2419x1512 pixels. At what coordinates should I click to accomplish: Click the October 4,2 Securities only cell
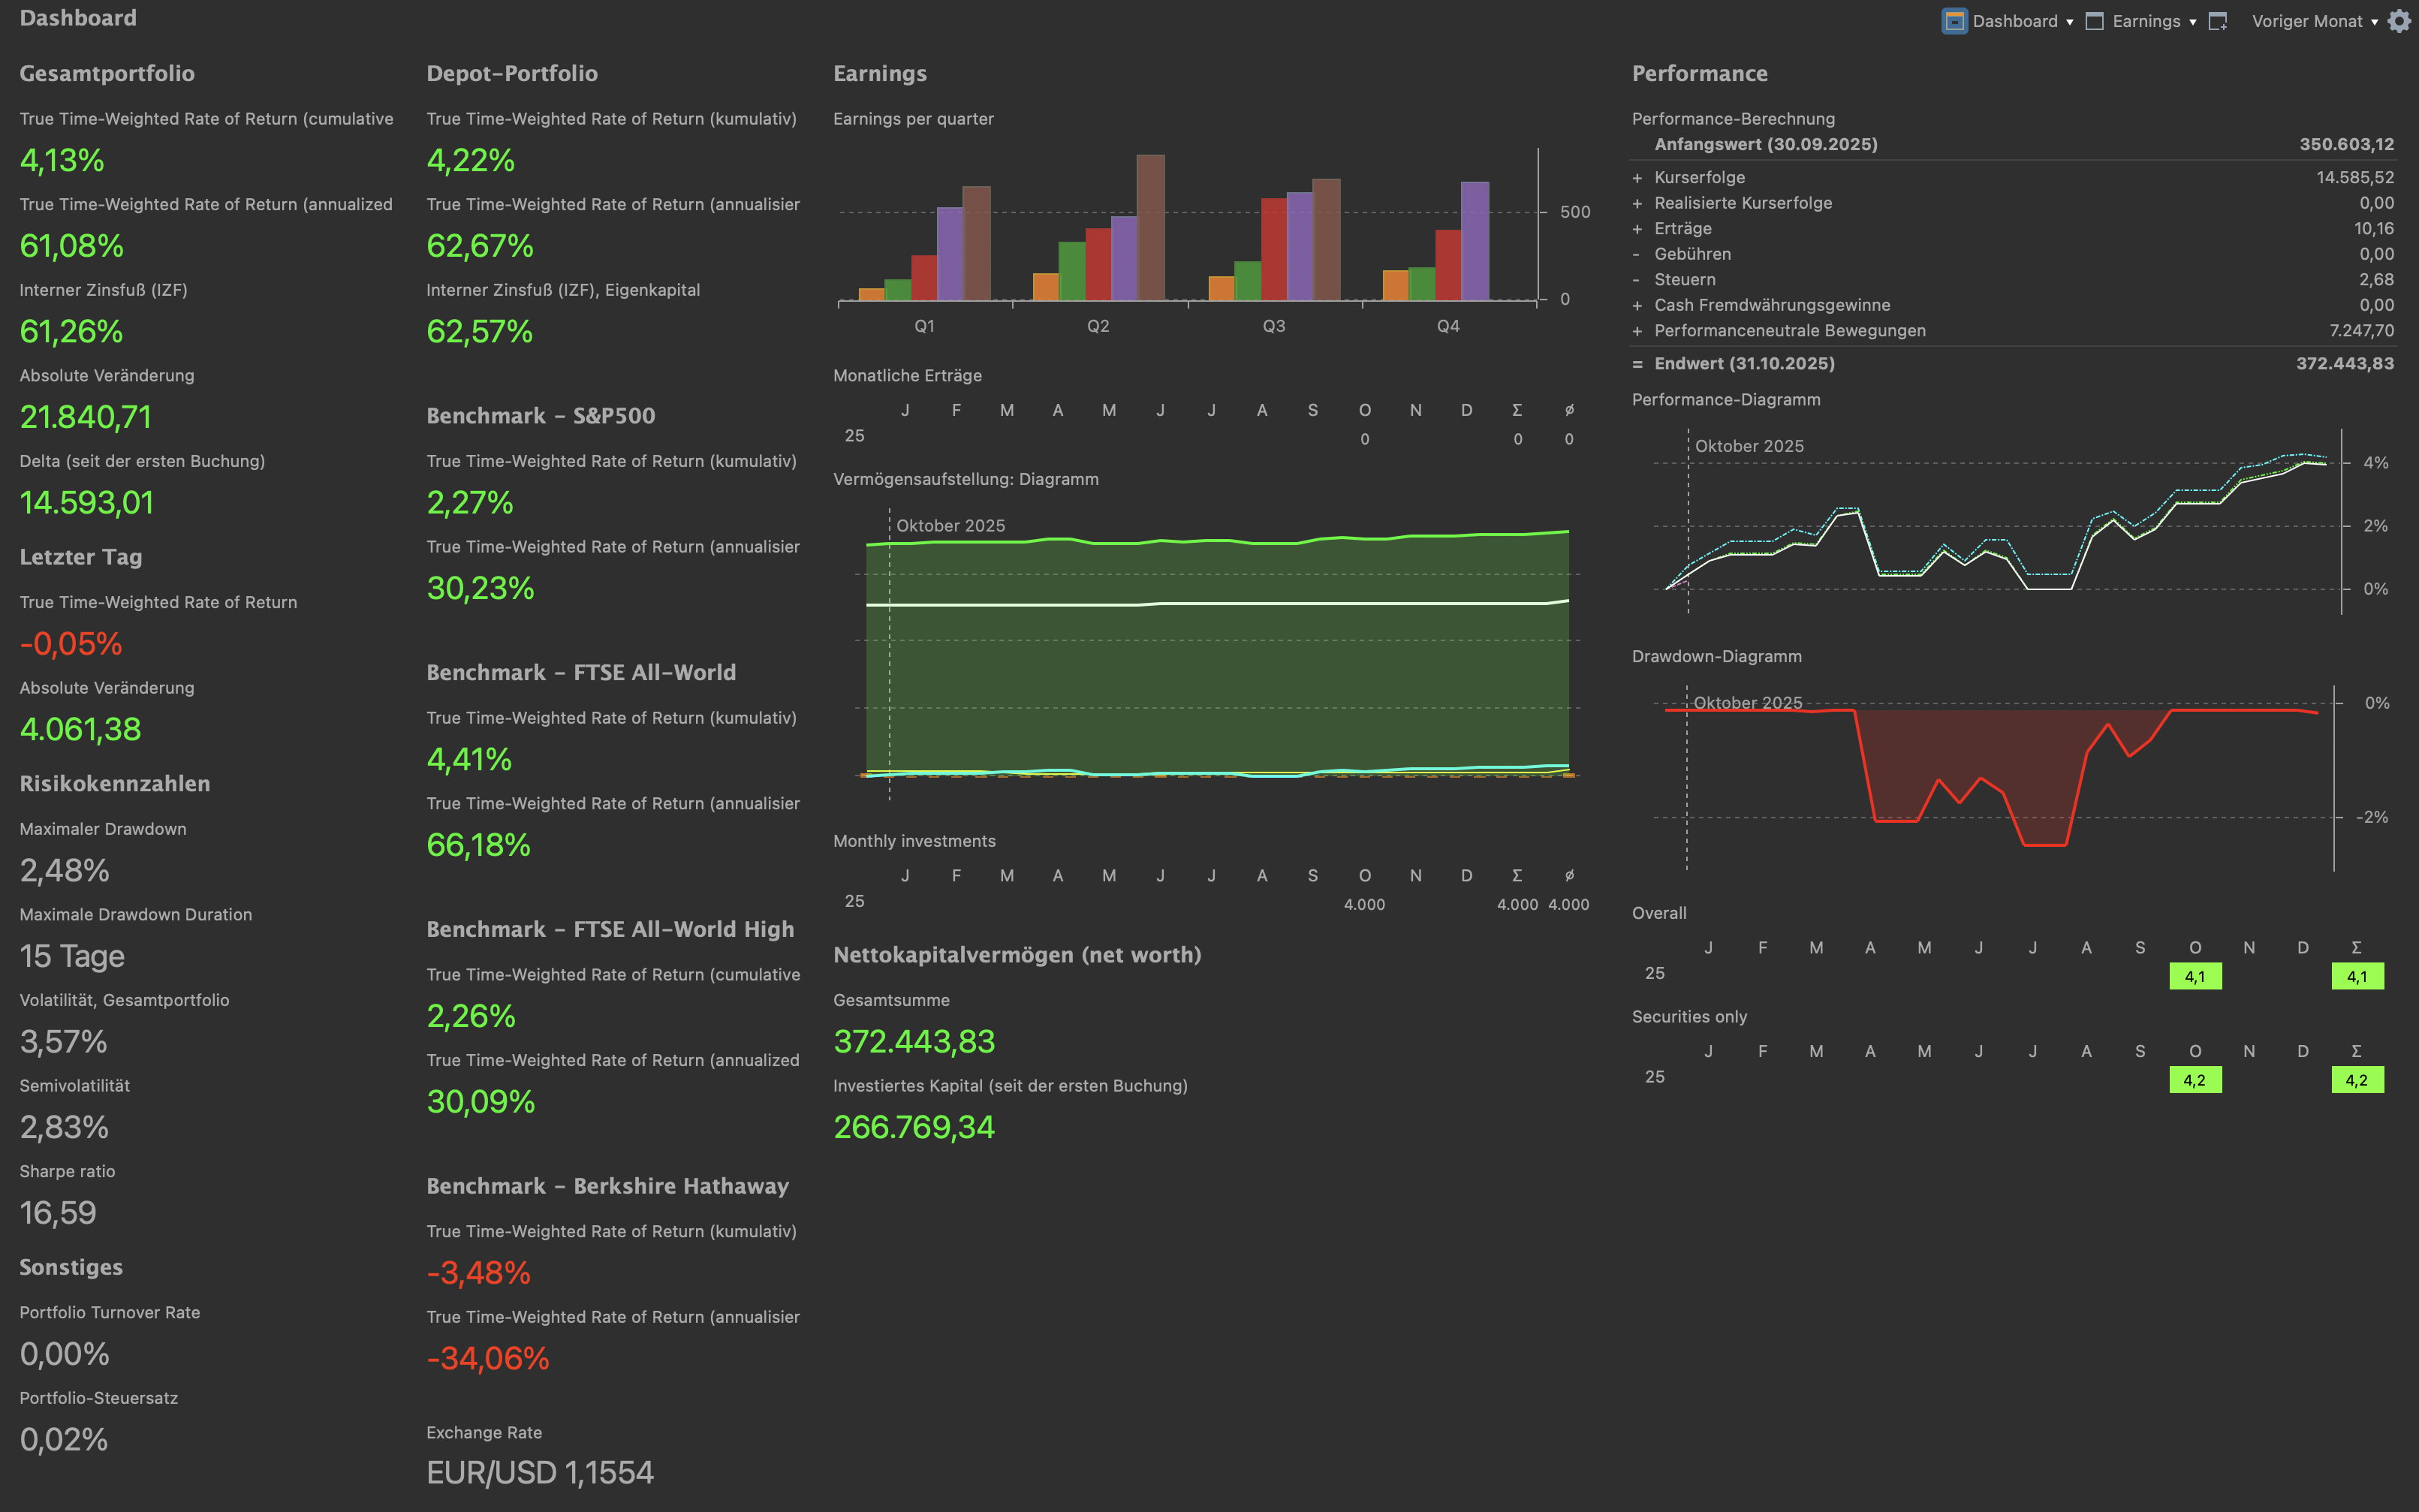pyautogui.click(x=2194, y=1080)
